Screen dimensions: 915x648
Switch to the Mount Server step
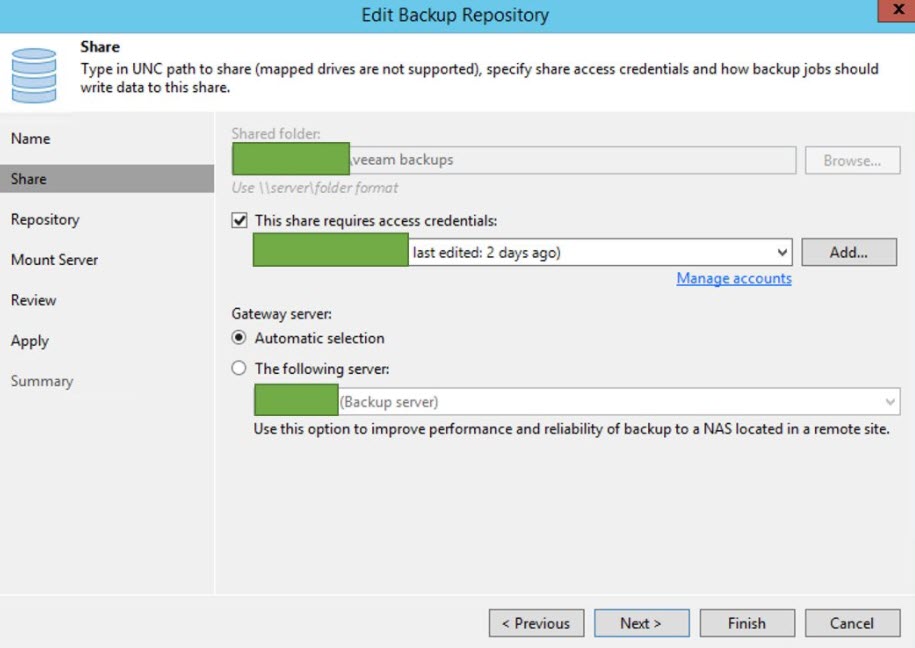55,260
